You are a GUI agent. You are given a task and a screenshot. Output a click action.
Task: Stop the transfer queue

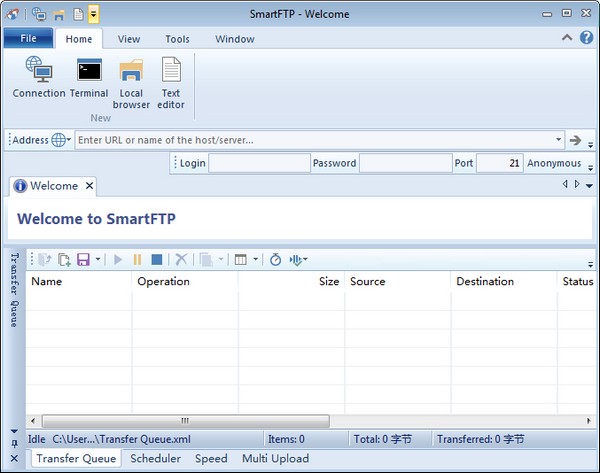click(157, 259)
